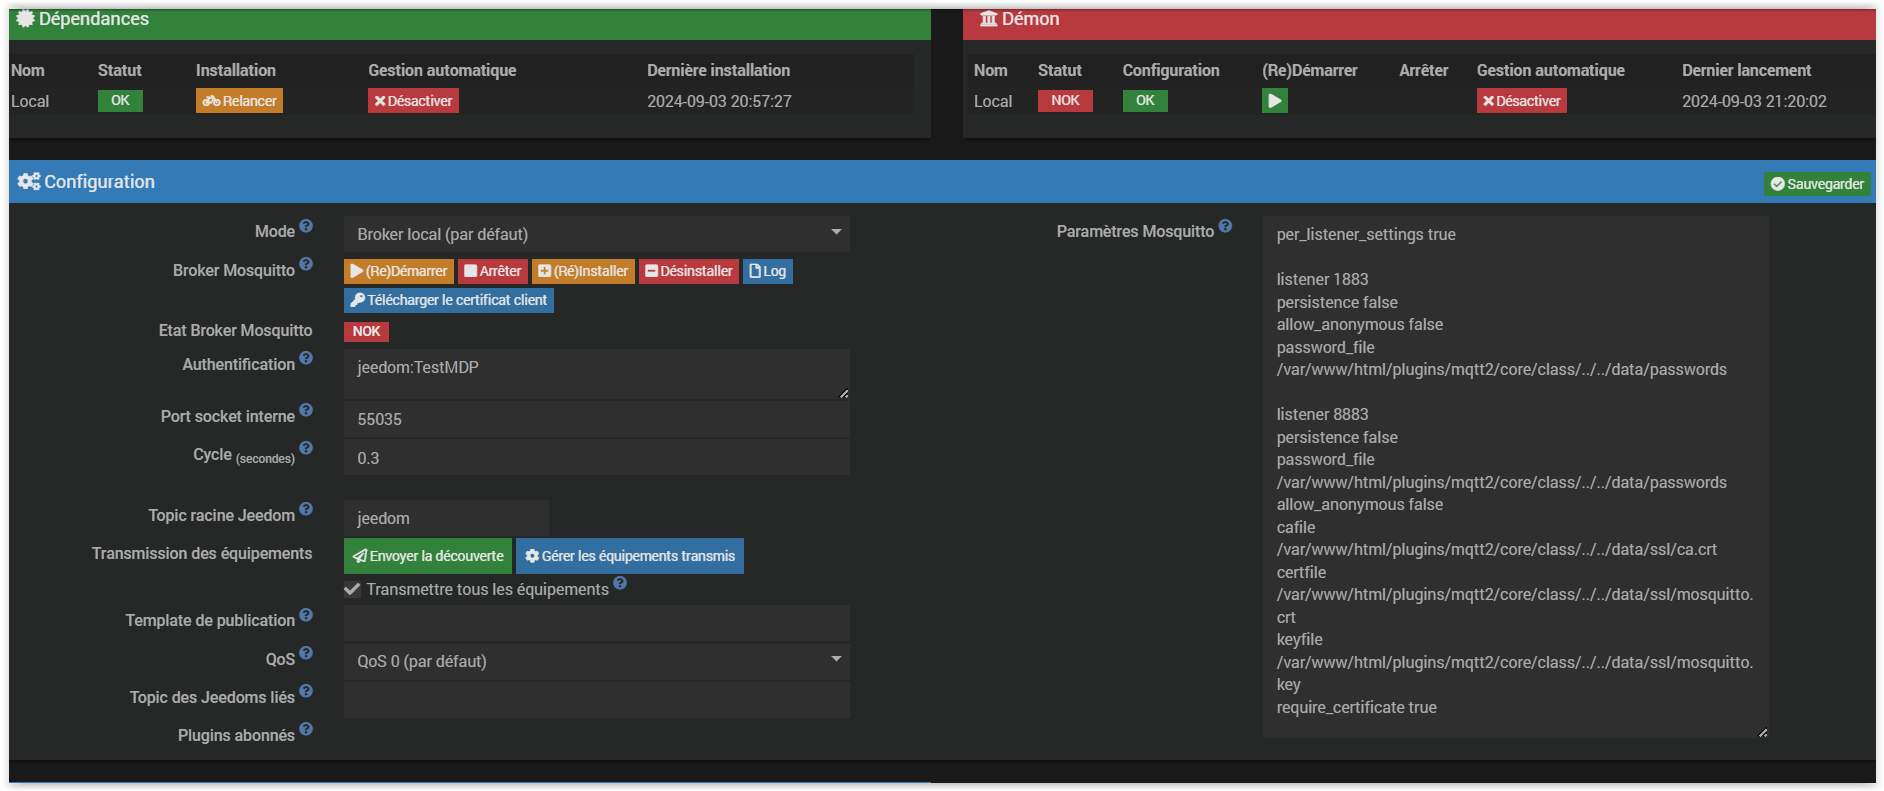Click the daemon (Re)Démarrer play icon
Image resolution: width=1884 pixels, height=791 pixels.
coord(1274,101)
